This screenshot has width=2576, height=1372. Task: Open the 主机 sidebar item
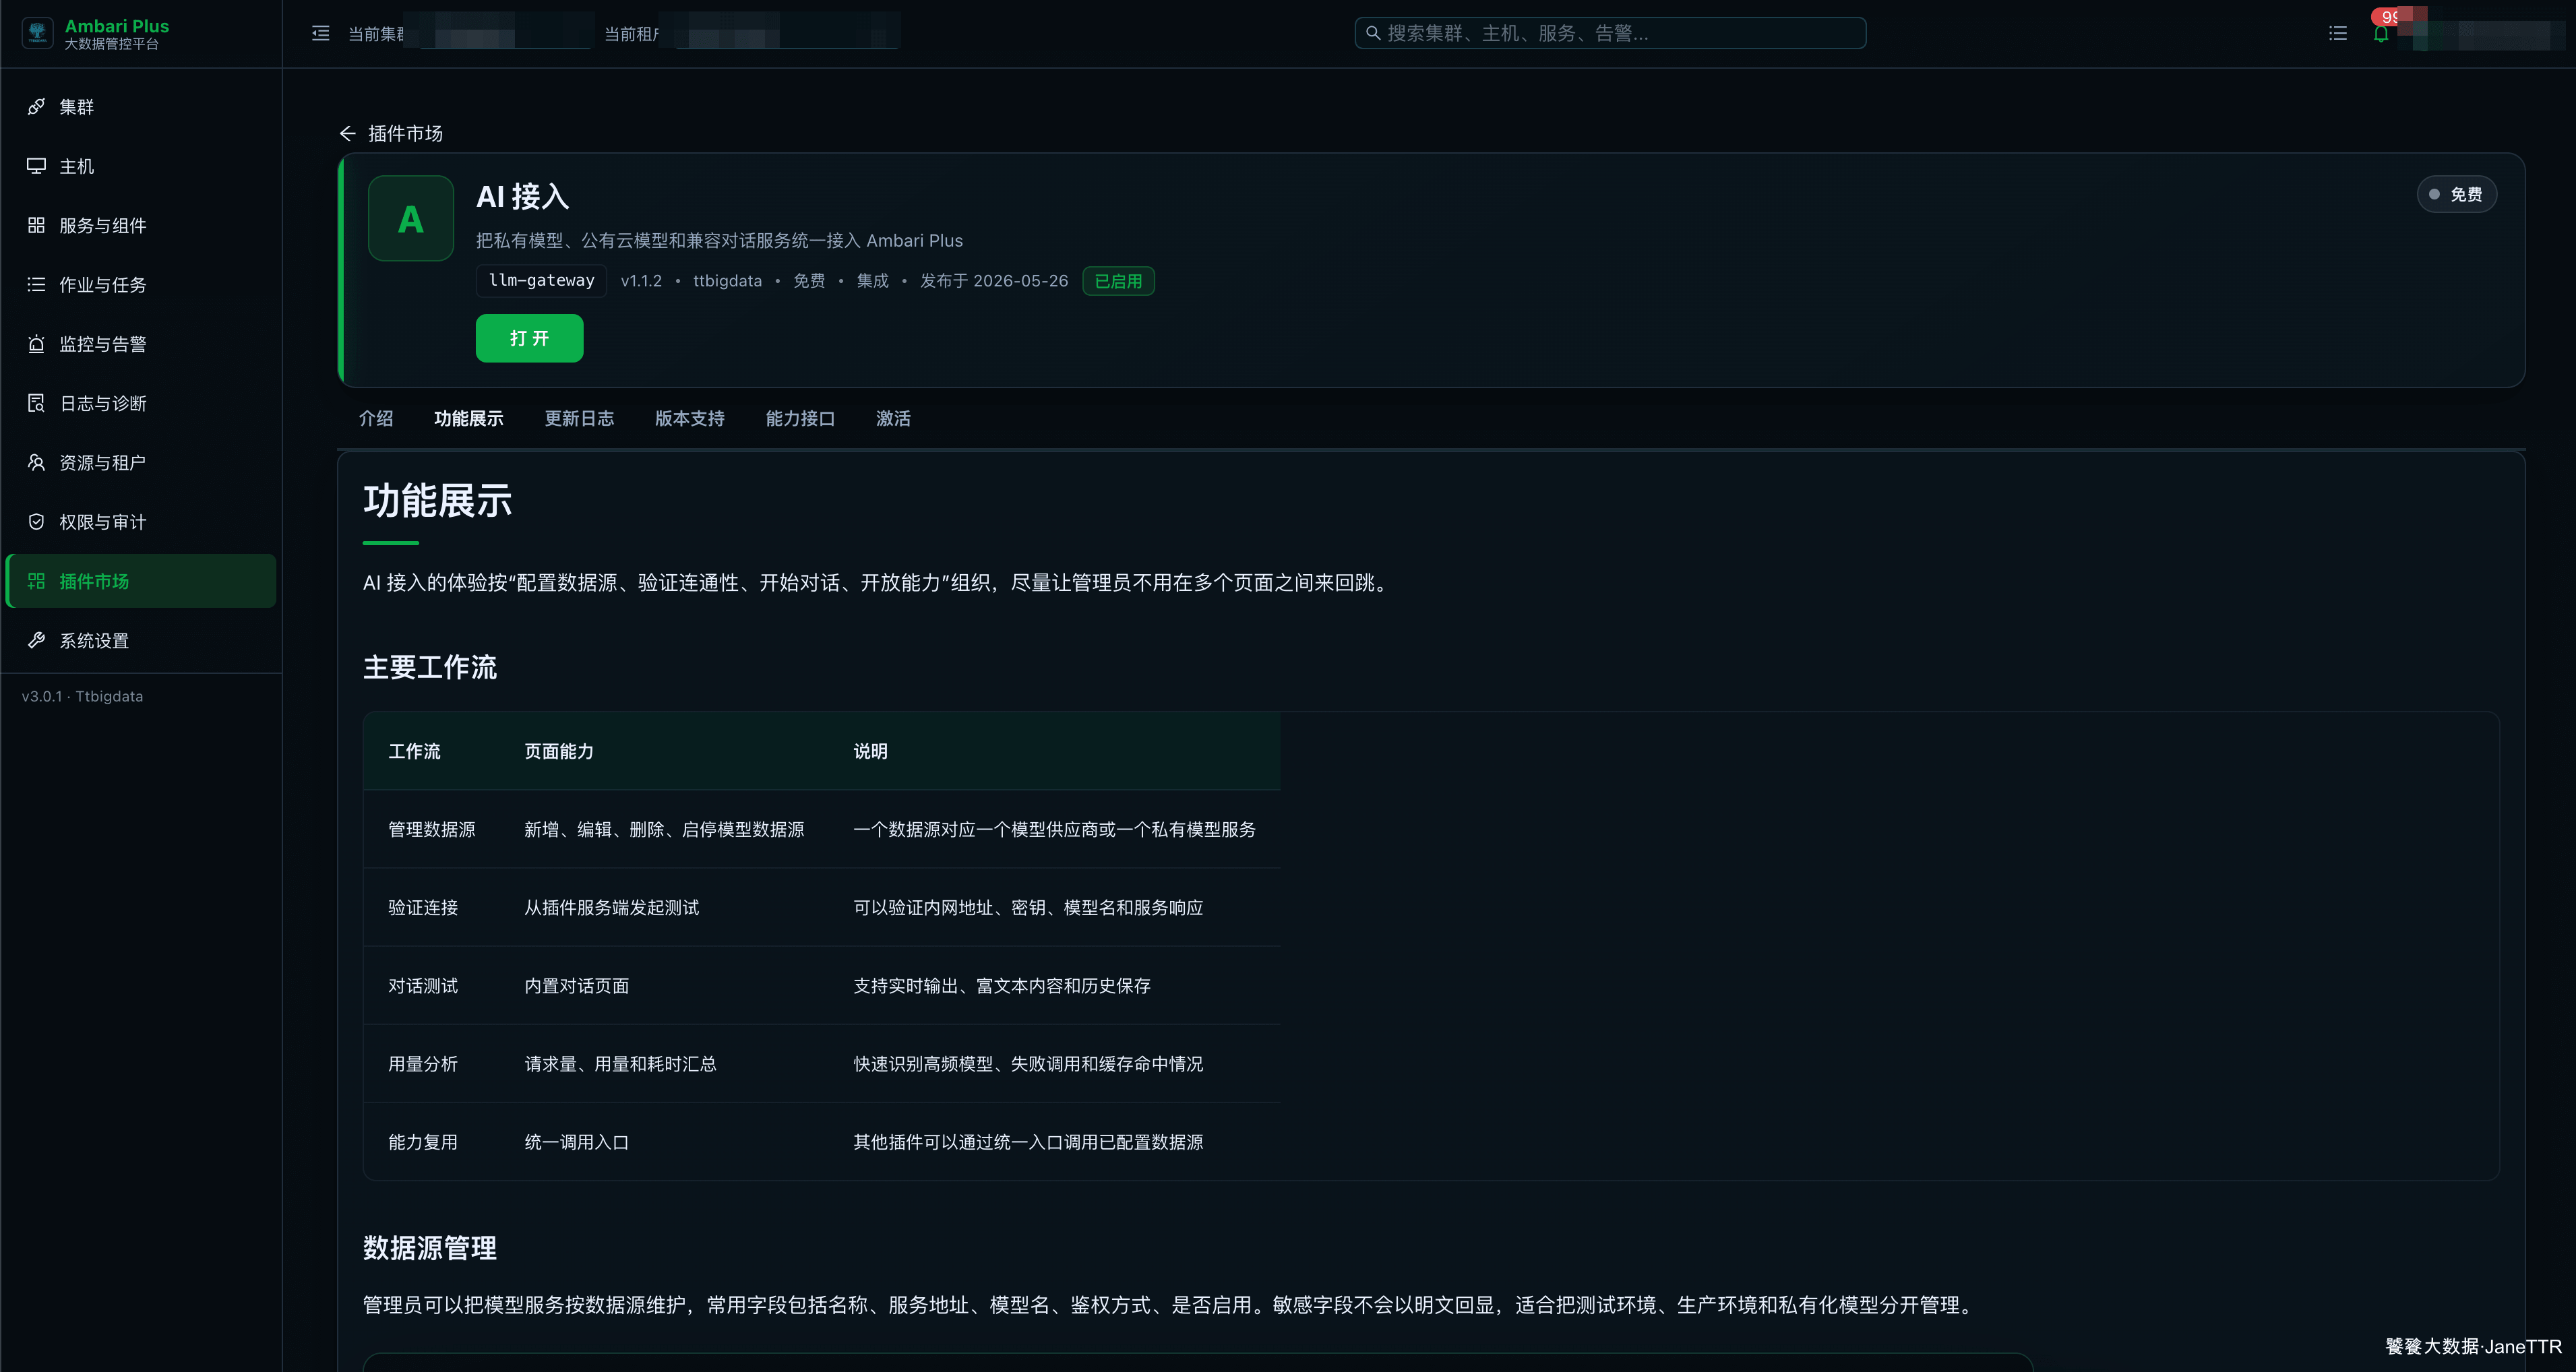click(x=141, y=166)
